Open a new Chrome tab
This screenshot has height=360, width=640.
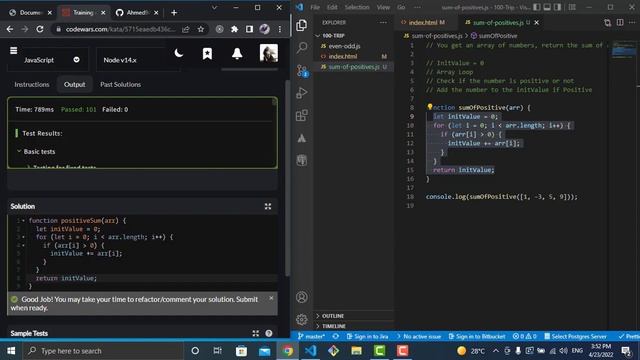174,13
